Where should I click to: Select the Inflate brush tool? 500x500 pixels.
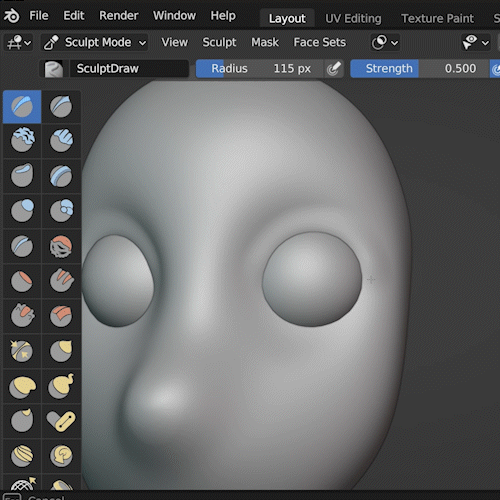(x=22, y=211)
